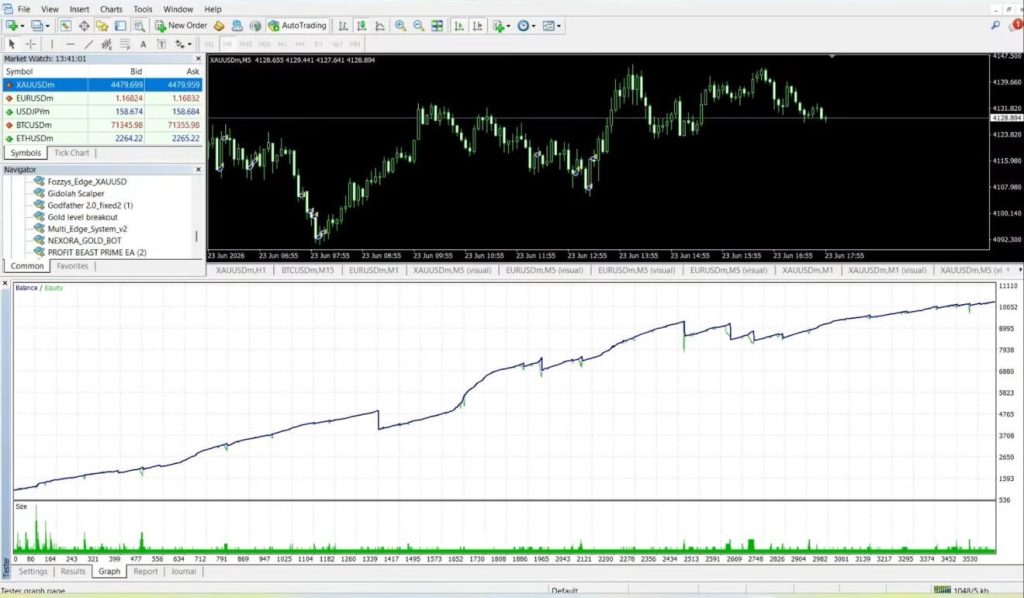Switch chart to candlesticks mode
This screenshot has width=1024, height=598.
(361, 25)
